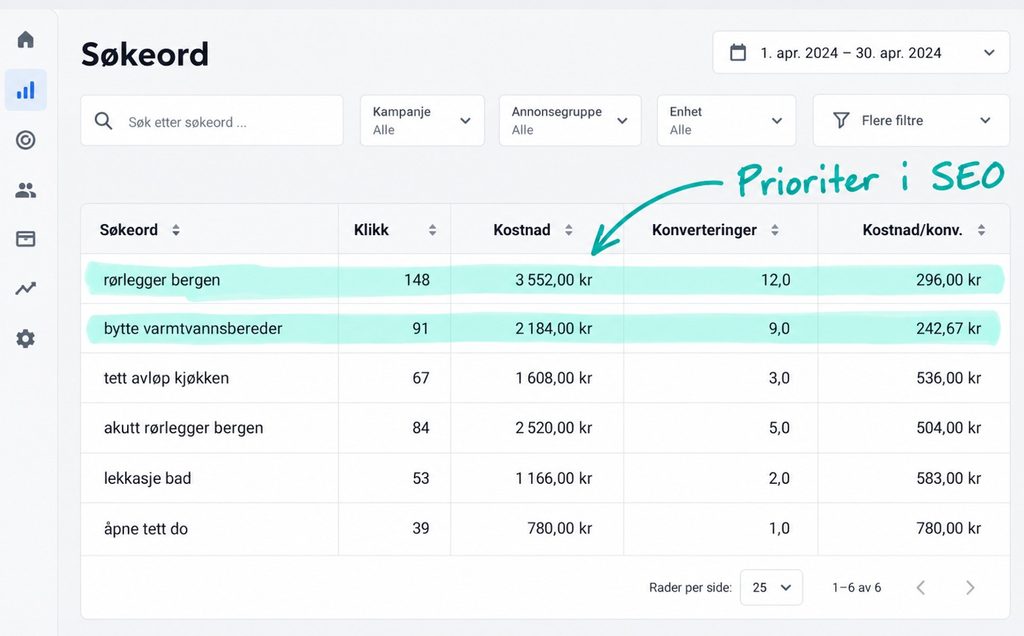Open the billing card sidebar icon
Screen dimensions: 1024x636
pos(25,239)
